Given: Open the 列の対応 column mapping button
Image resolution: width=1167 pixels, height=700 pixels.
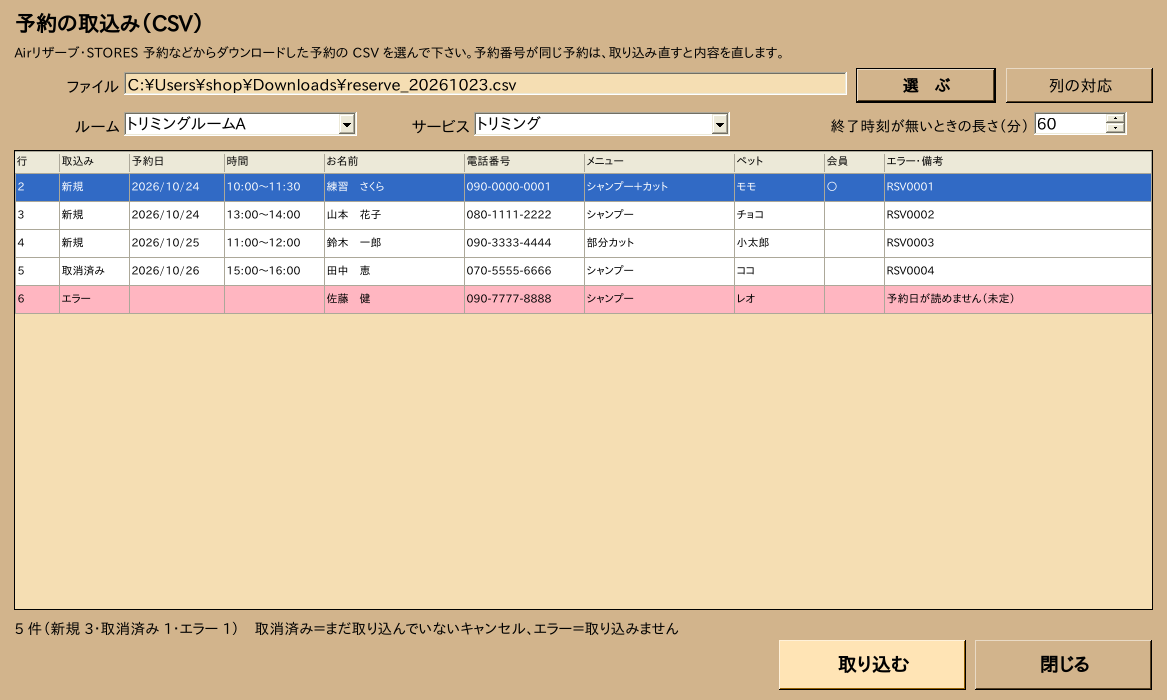Looking at the screenshot, I should click(1079, 86).
